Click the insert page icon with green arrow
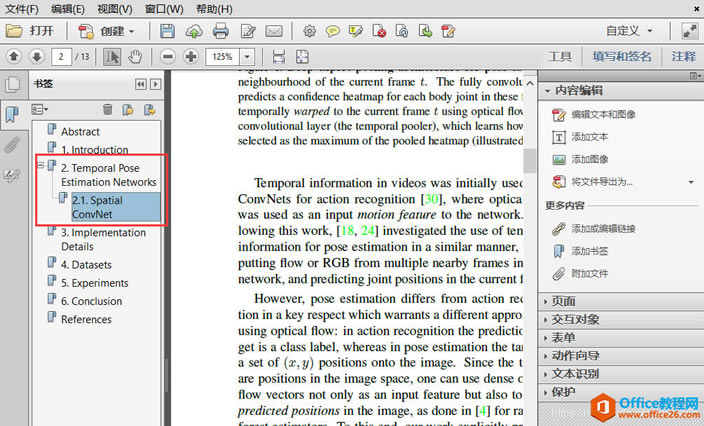704x426 pixels. point(425,31)
